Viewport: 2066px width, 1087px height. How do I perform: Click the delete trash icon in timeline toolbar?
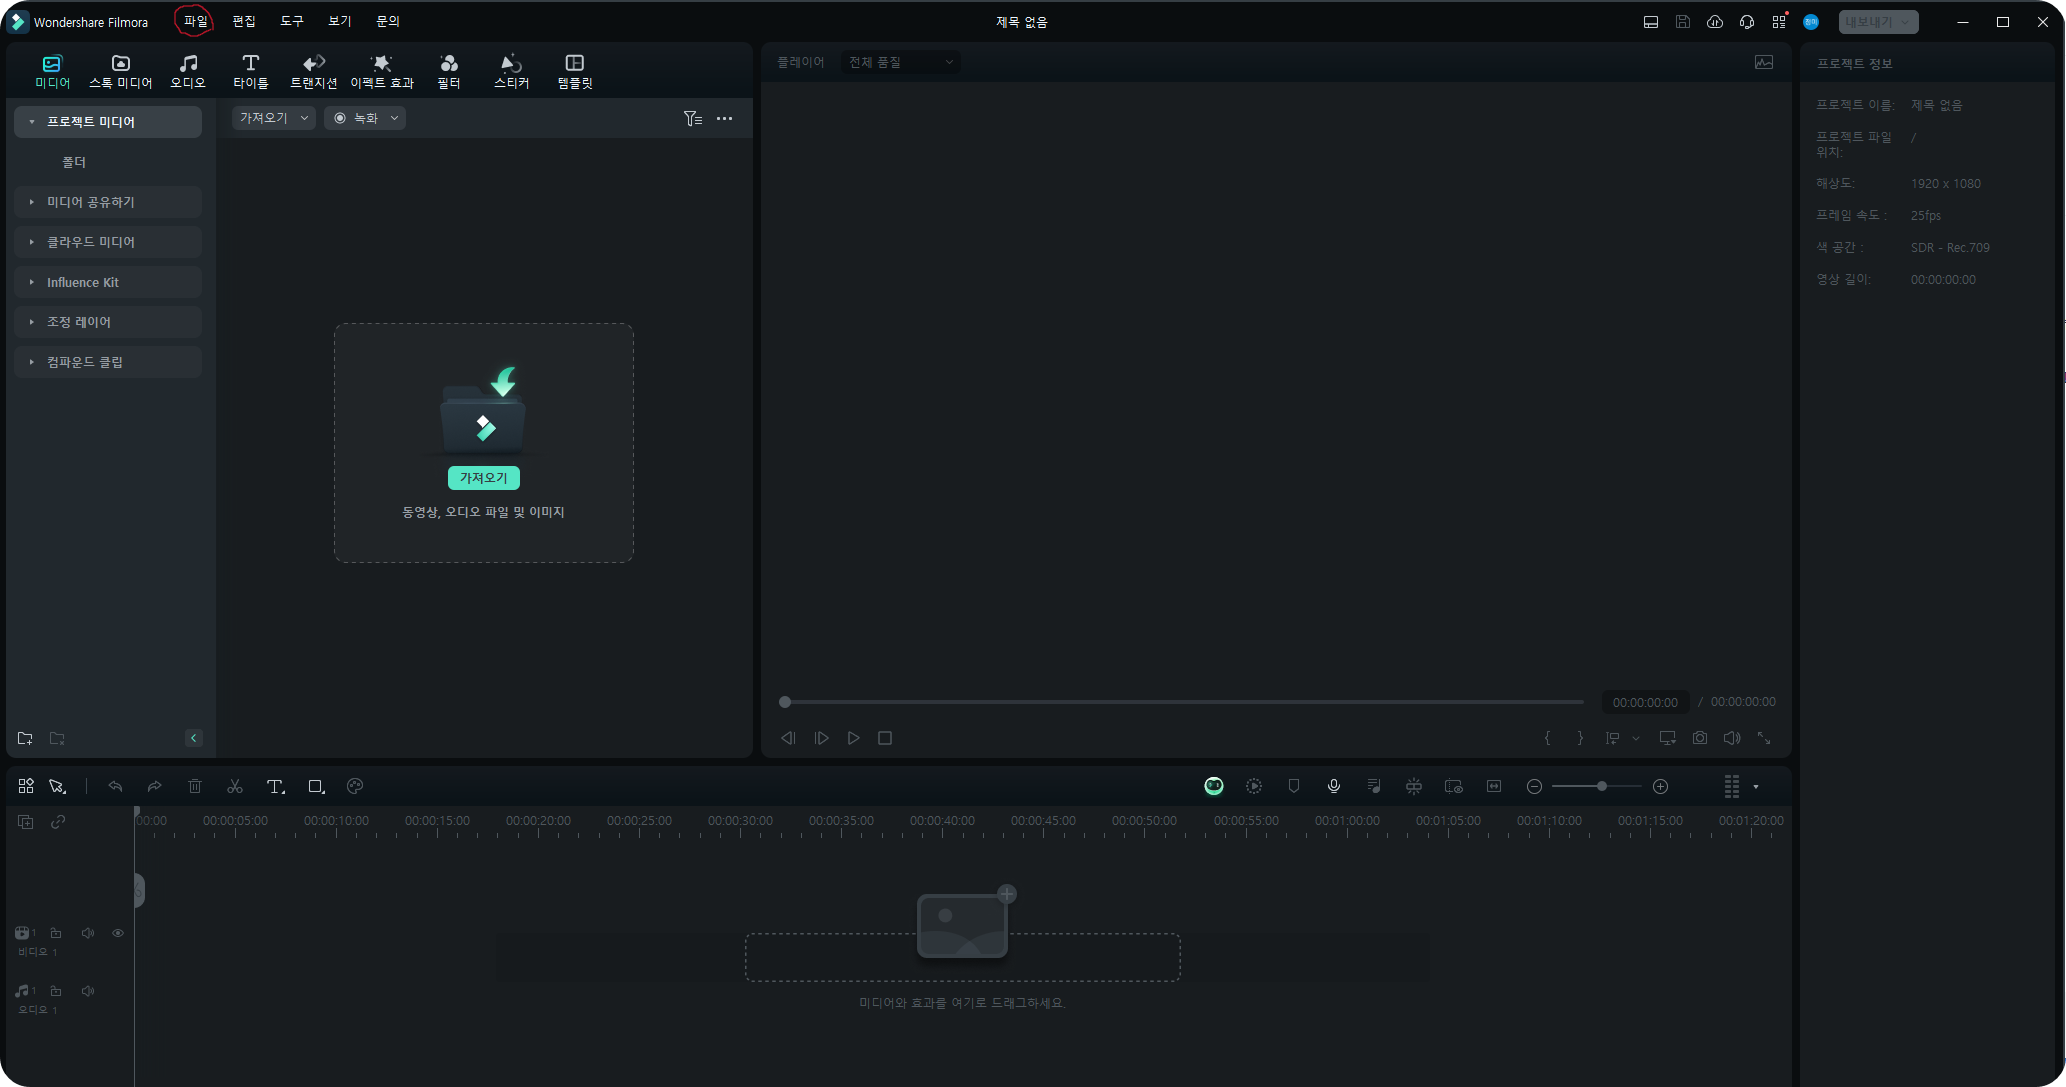click(195, 787)
